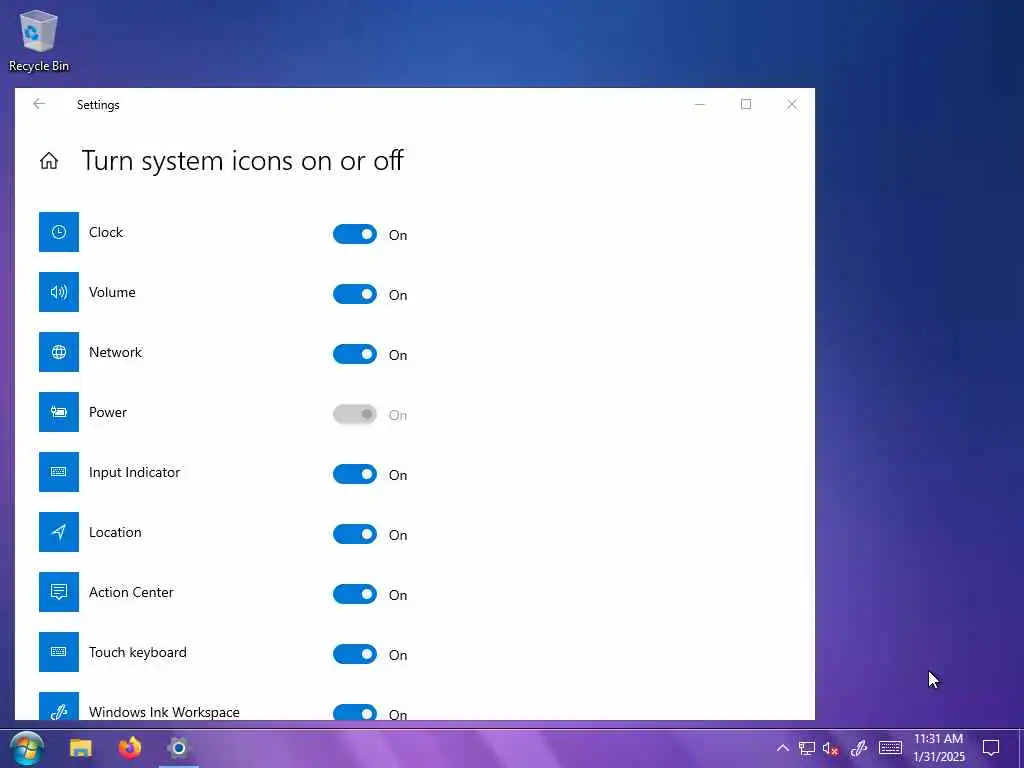Click the 'Settings' window title text
Viewport: 1024px width, 768px height.
(98, 105)
